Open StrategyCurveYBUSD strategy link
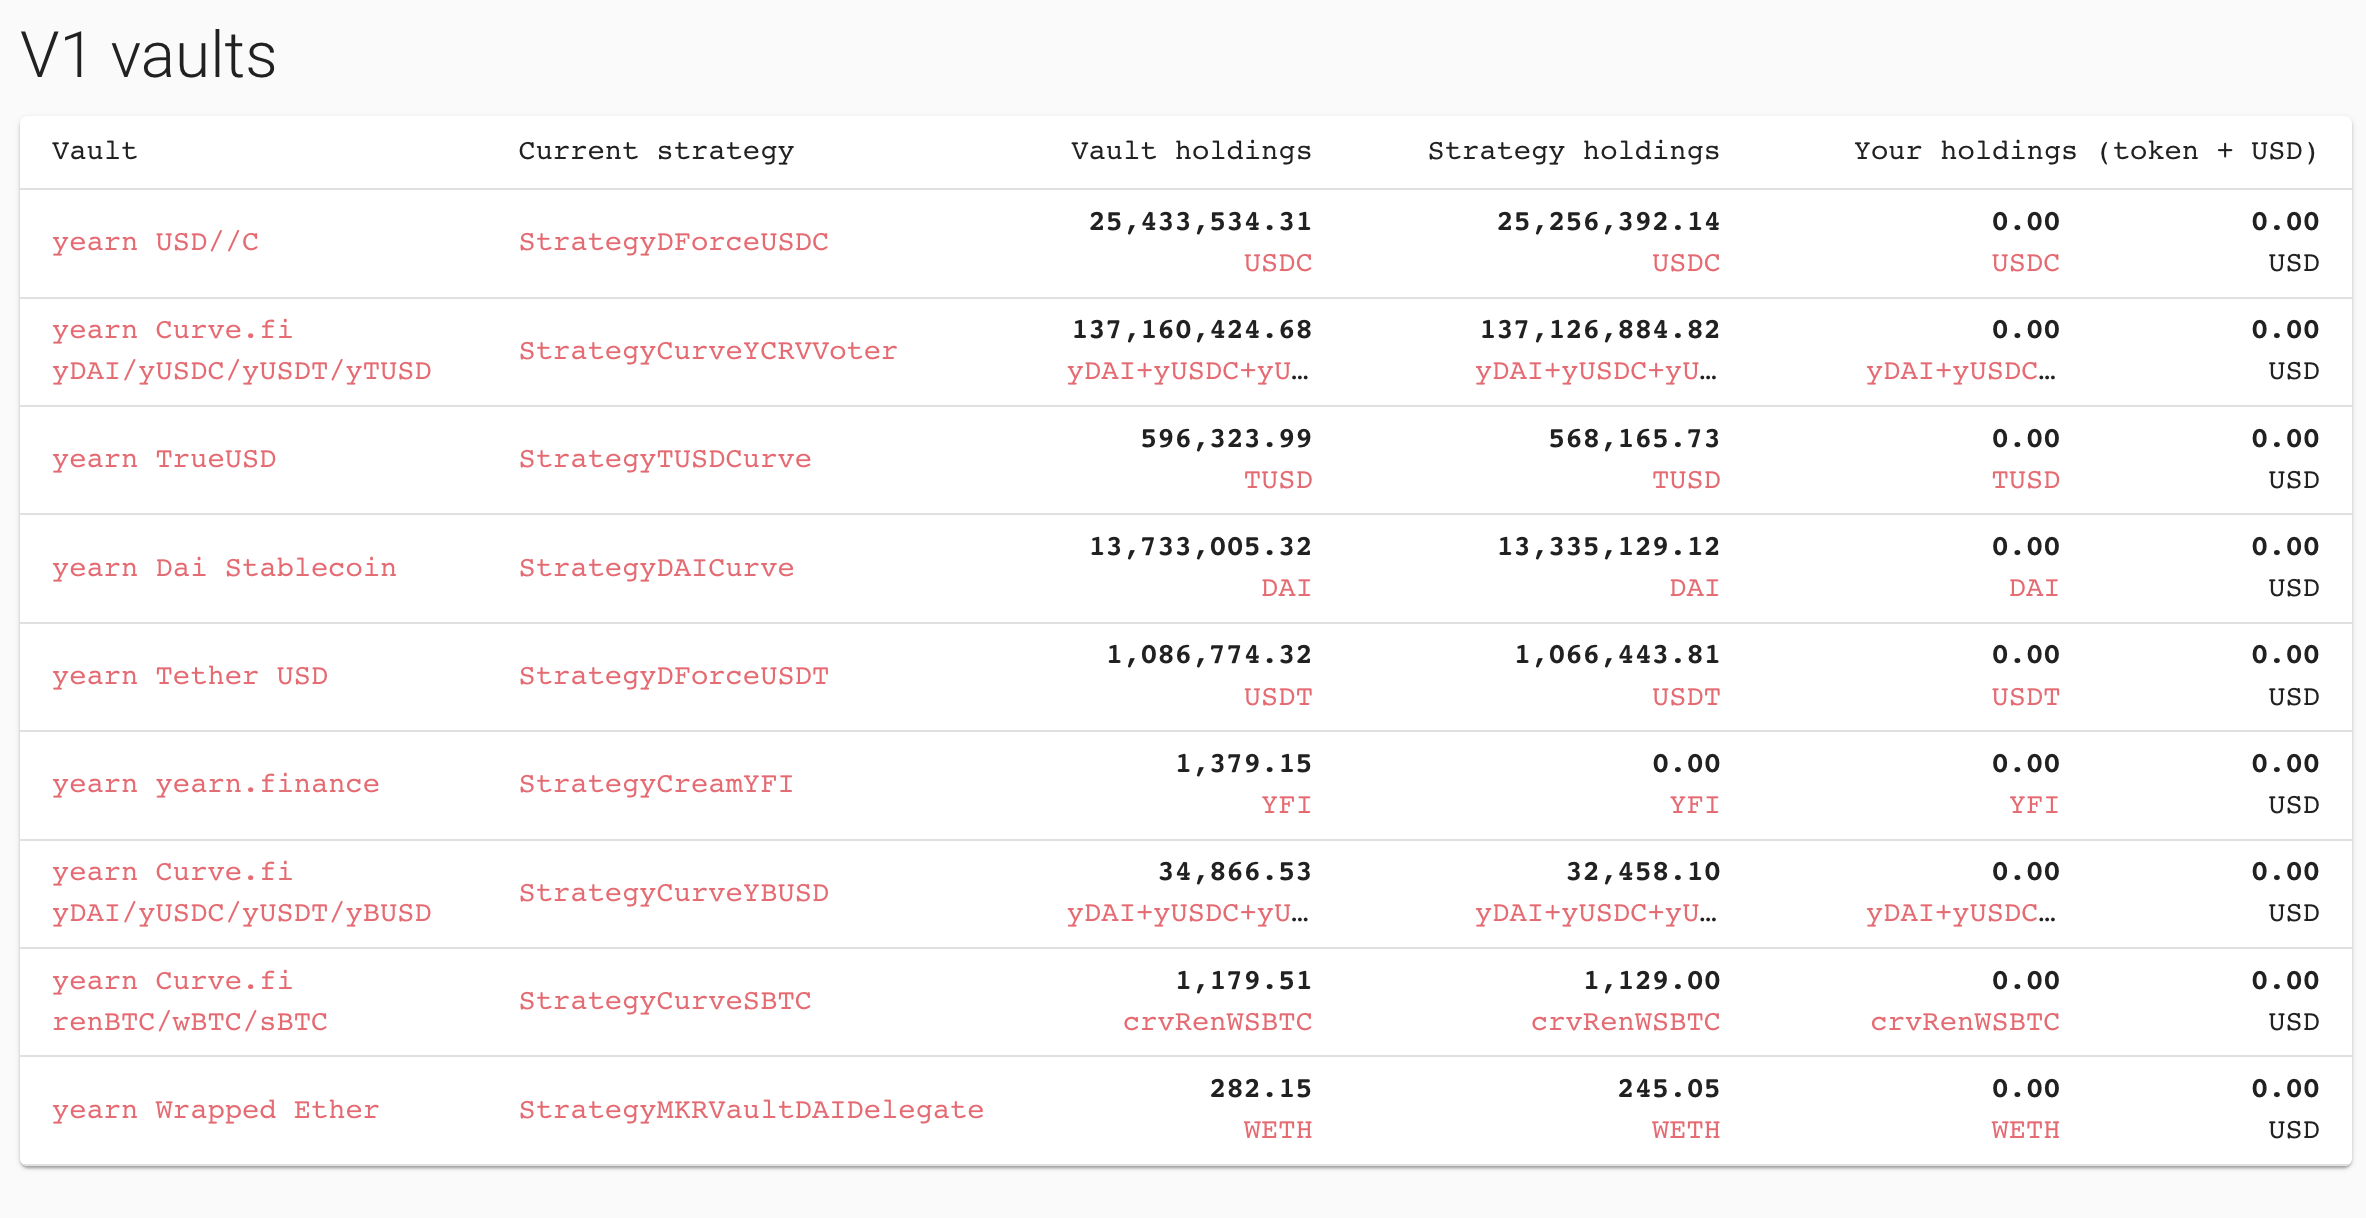2366x1218 pixels. 673,893
